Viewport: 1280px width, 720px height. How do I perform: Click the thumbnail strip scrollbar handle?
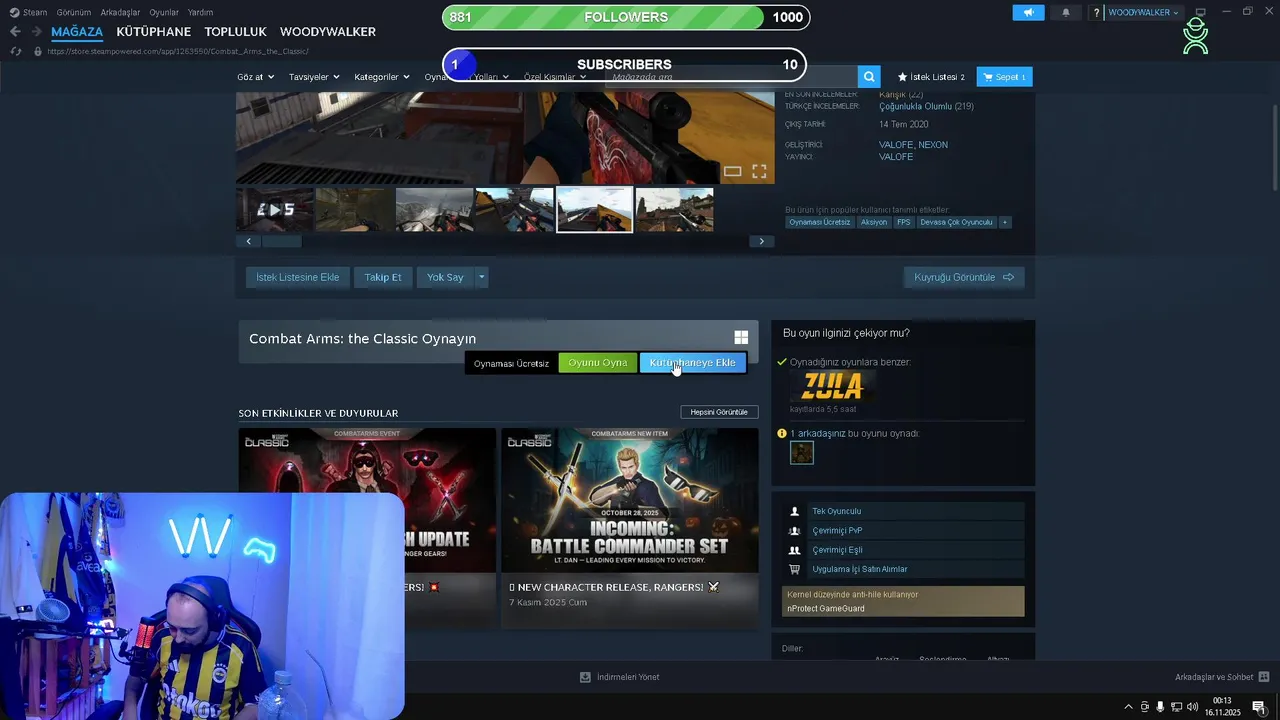[x=281, y=241]
